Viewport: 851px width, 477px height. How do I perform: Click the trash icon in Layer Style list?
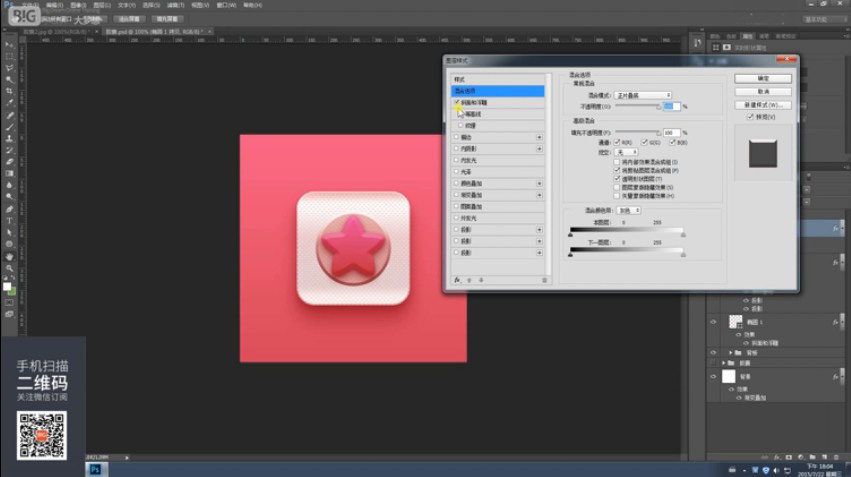(x=544, y=280)
